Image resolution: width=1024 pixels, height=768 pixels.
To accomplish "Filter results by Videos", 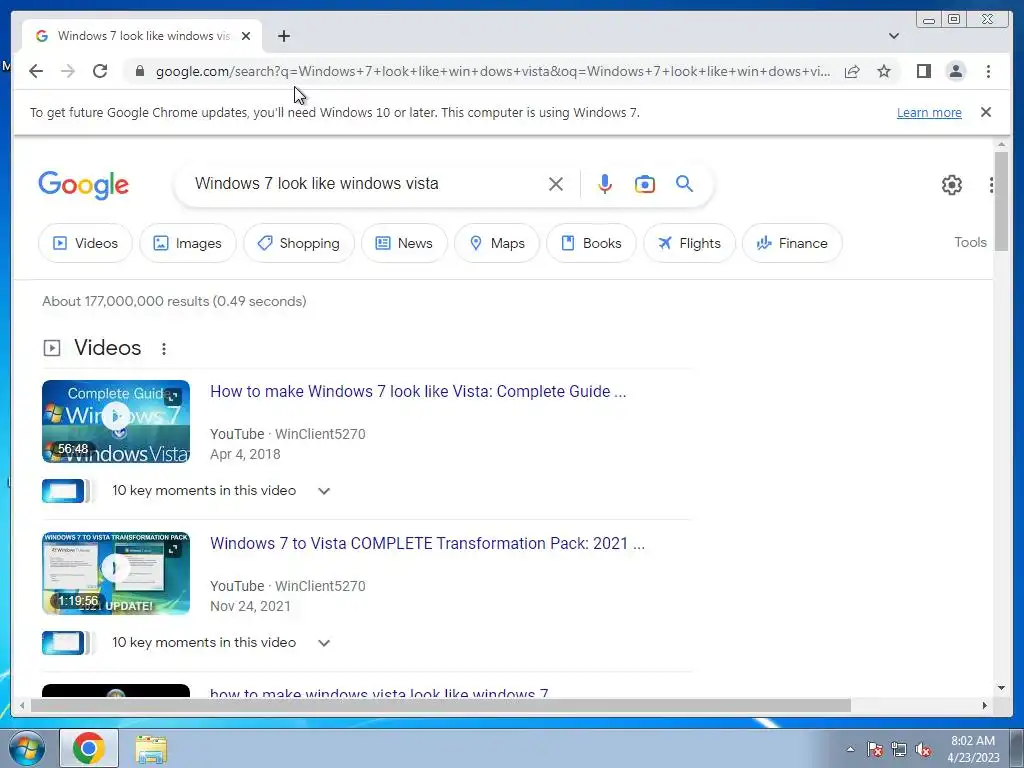I will (x=85, y=243).
